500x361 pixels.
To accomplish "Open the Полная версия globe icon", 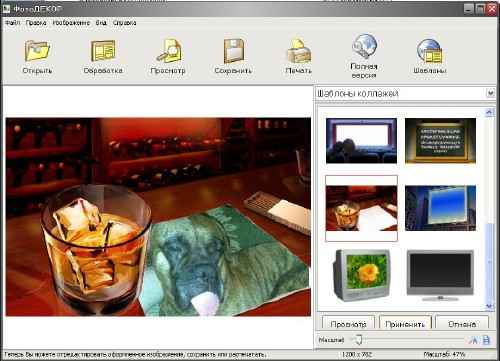I will point(364,56).
